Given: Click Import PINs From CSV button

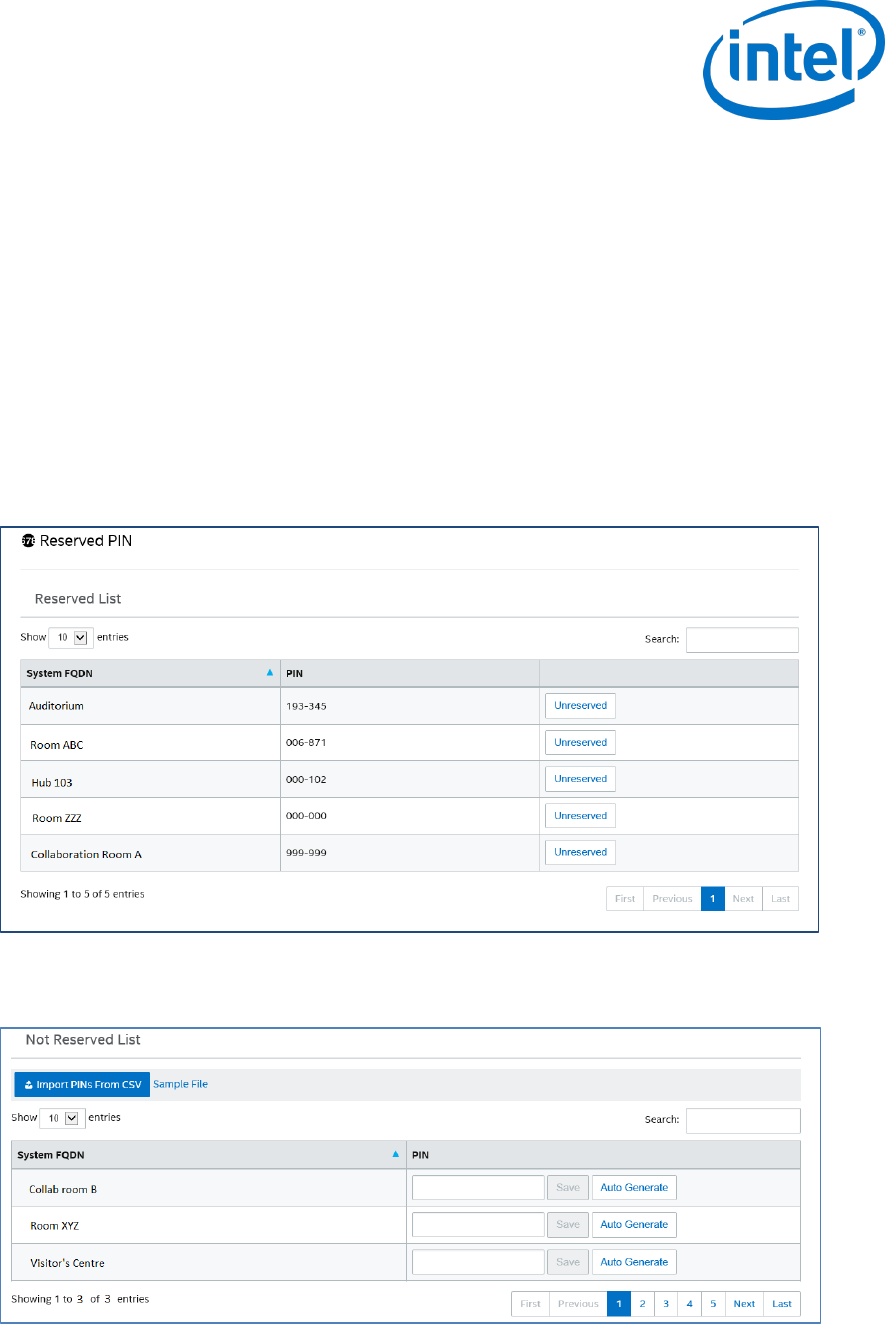Looking at the screenshot, I should tap(82, 1084).
